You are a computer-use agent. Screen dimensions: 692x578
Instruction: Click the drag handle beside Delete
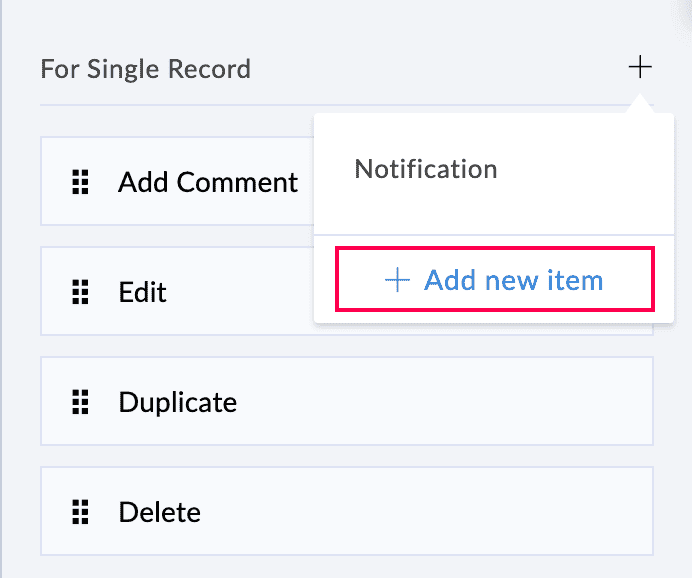(80, 512)
